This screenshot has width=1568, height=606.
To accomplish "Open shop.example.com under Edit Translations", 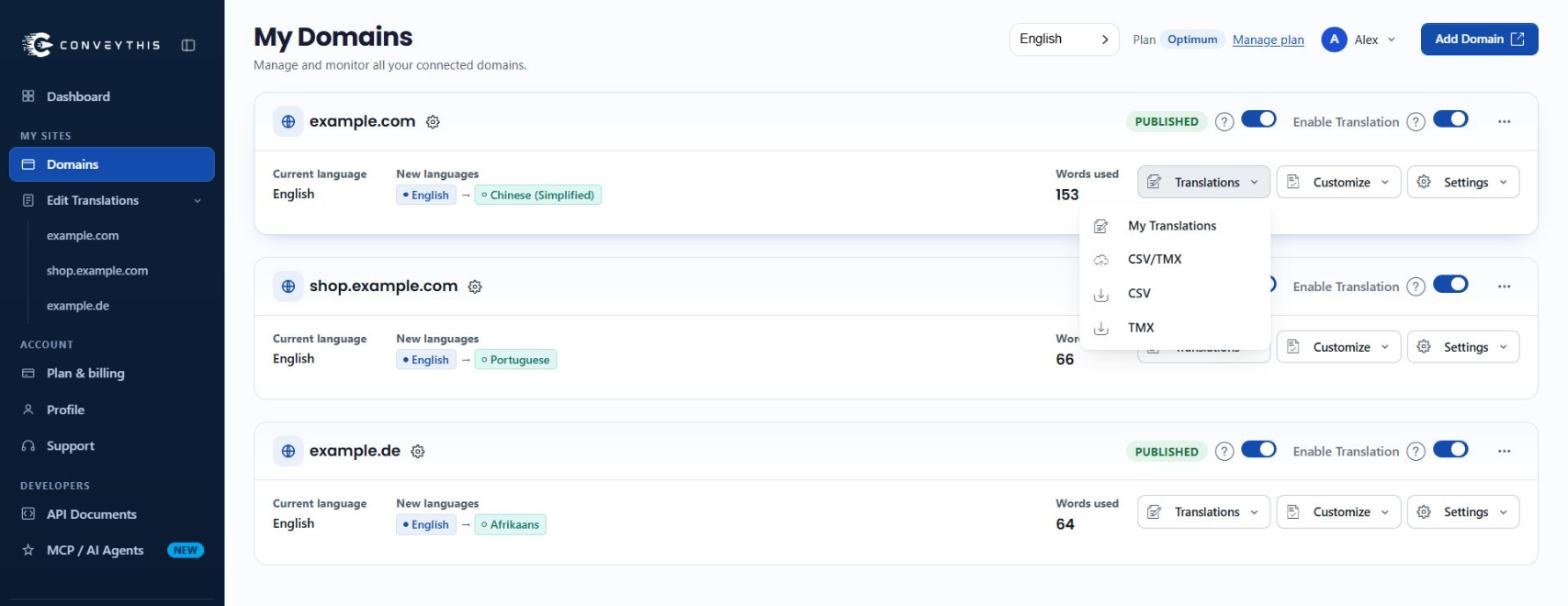I will click(97, 271).
